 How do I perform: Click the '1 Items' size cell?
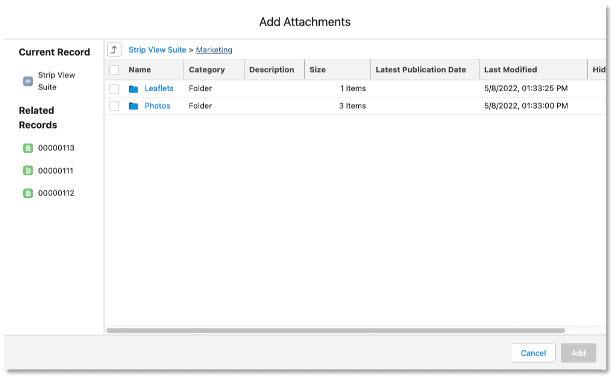pyautogui.click(x=353, y=88)
